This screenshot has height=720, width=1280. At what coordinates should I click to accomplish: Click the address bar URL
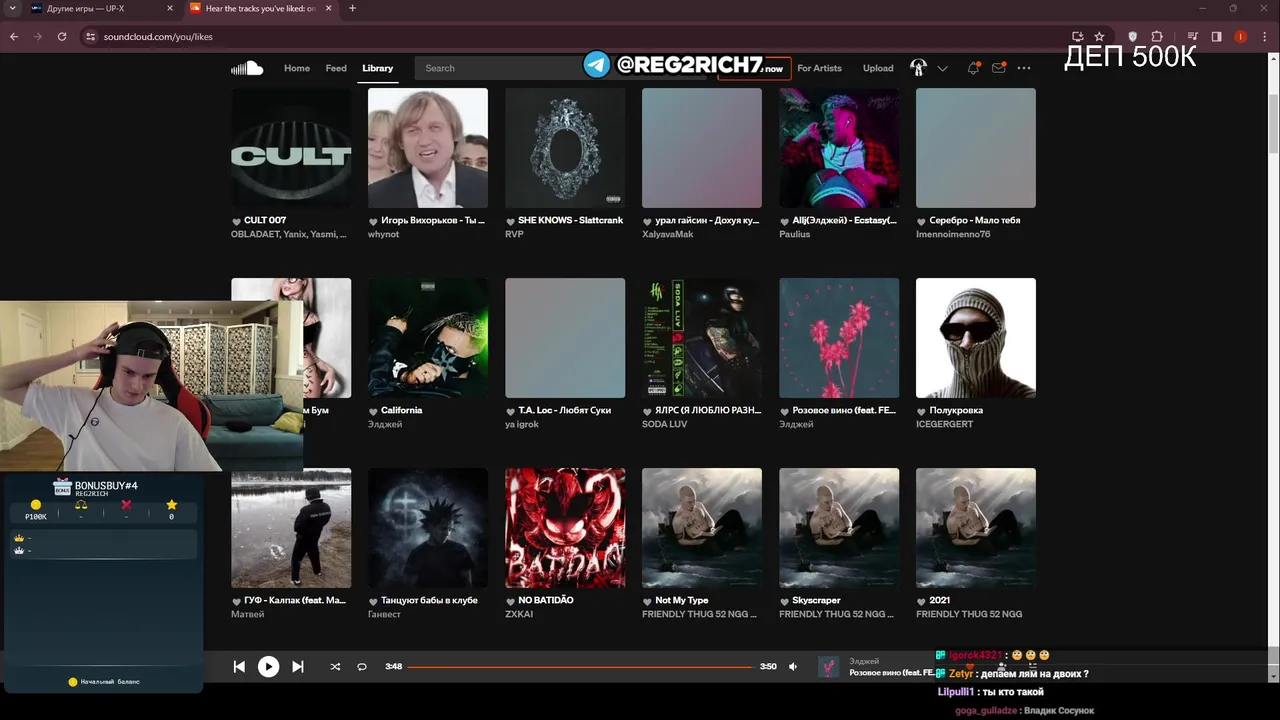click(x=158, y=37)
